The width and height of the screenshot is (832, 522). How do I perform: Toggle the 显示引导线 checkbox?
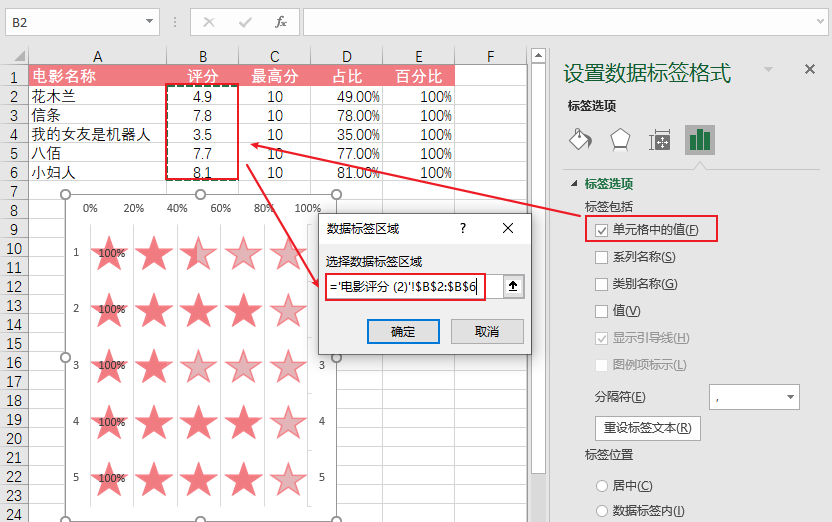tap(601, 338)
